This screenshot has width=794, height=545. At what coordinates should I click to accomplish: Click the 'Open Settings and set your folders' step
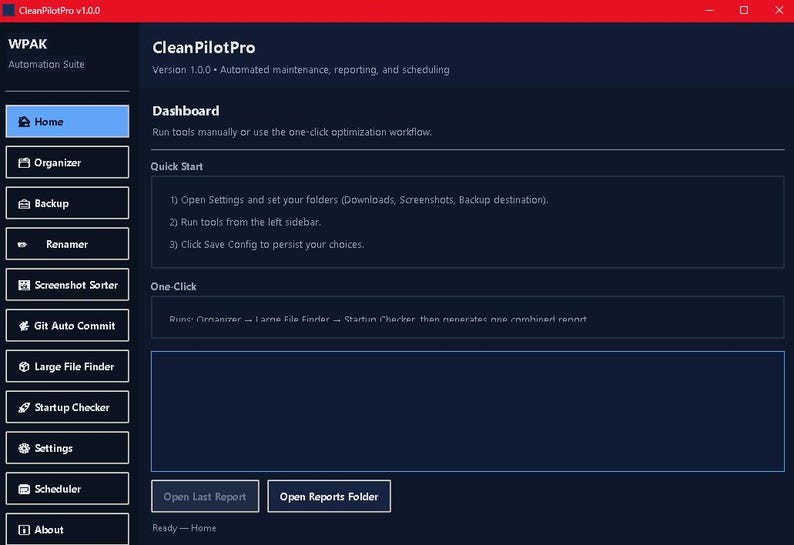click(359, 200)
